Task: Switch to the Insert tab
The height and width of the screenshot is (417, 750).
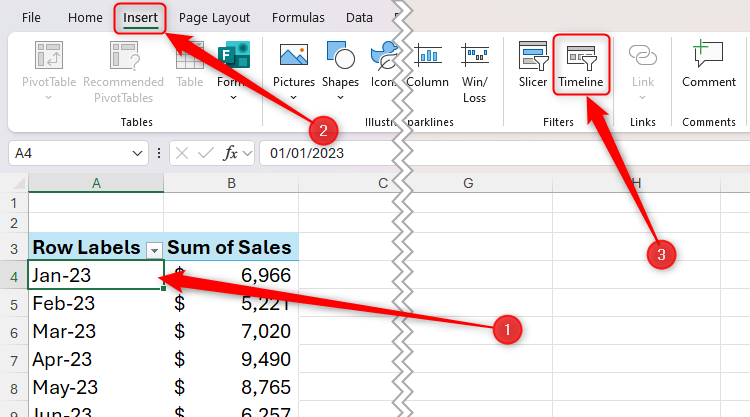Action: [x=140, y=17]
